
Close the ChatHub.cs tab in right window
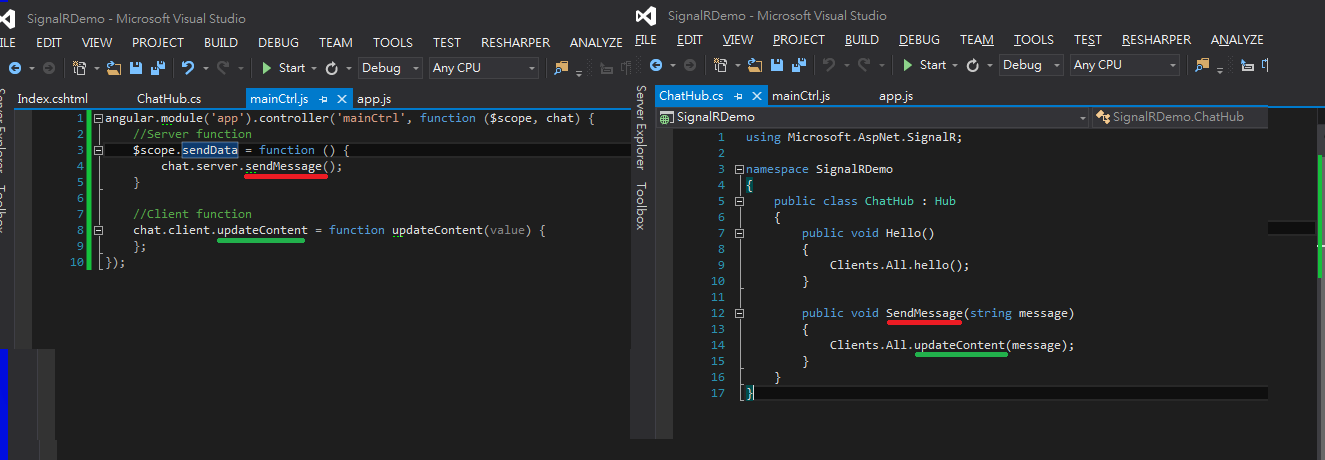click(x=755, y=96)
